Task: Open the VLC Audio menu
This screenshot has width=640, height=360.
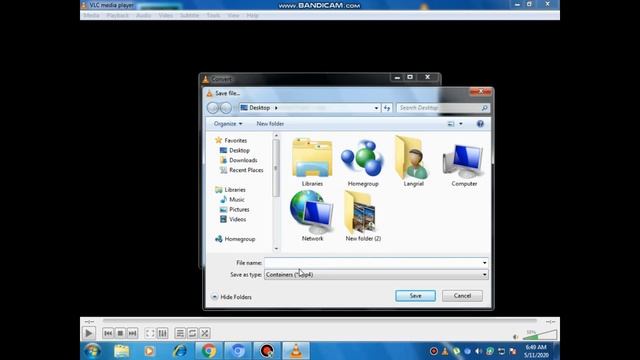Action: pyautogui.click(x=143, y=16)
